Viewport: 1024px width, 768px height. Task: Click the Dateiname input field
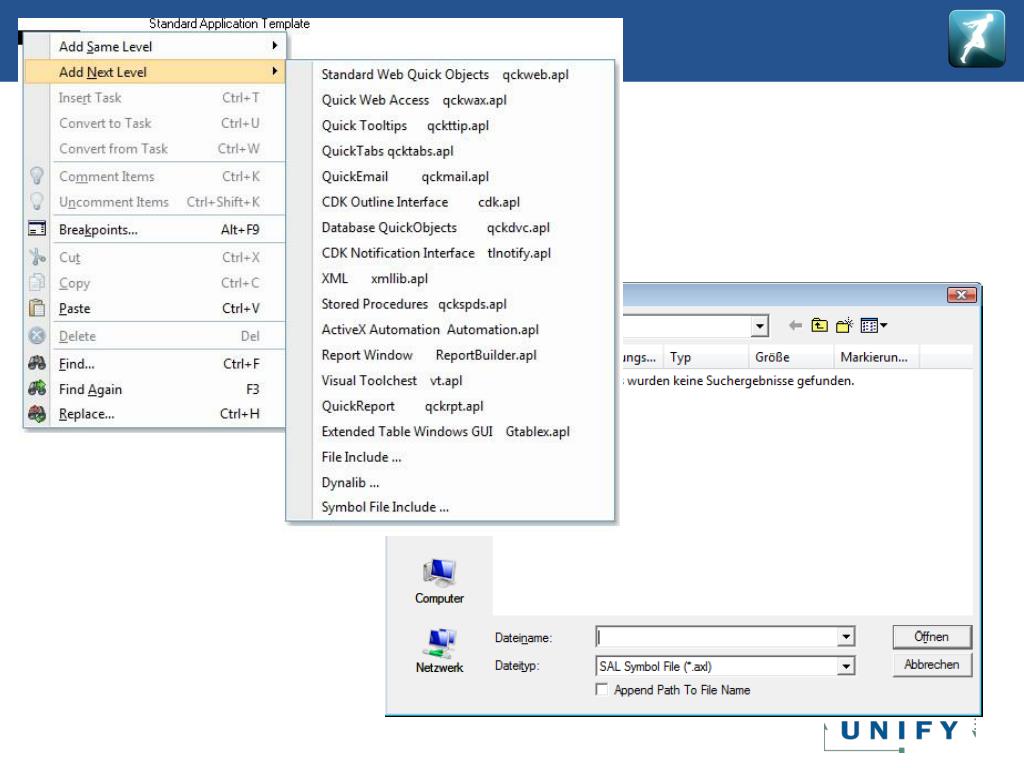coord(716,636)
